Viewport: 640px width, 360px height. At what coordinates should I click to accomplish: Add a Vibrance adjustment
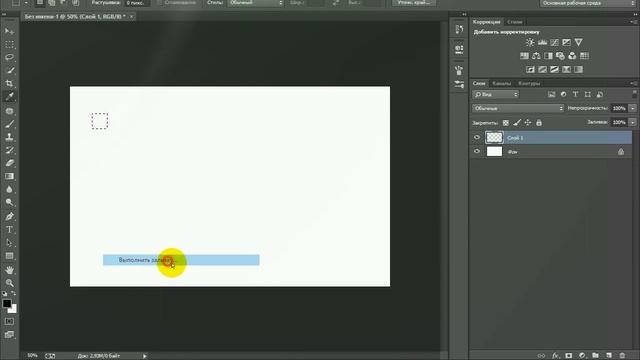[578, 42]
